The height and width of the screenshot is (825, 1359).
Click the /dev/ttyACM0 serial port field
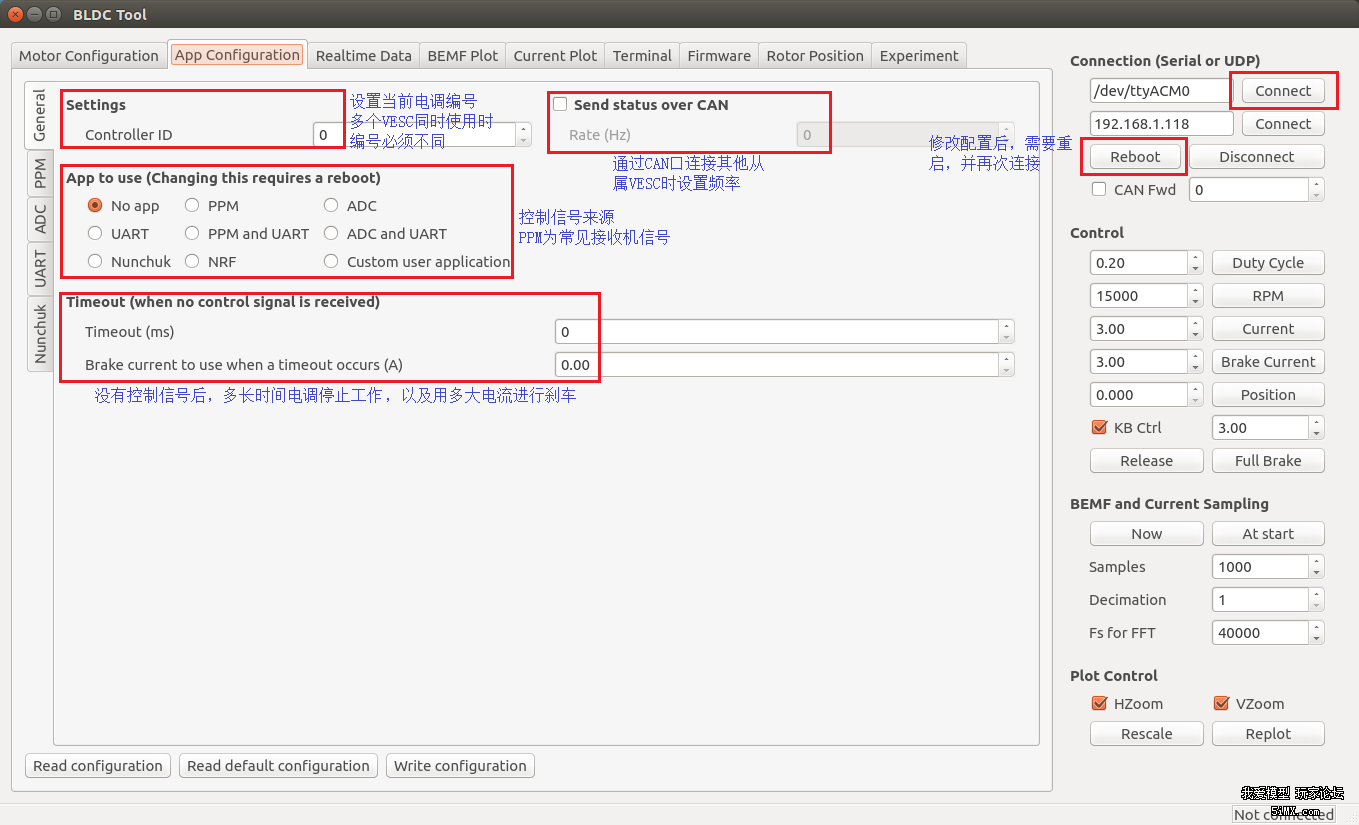pos(1161,91)
